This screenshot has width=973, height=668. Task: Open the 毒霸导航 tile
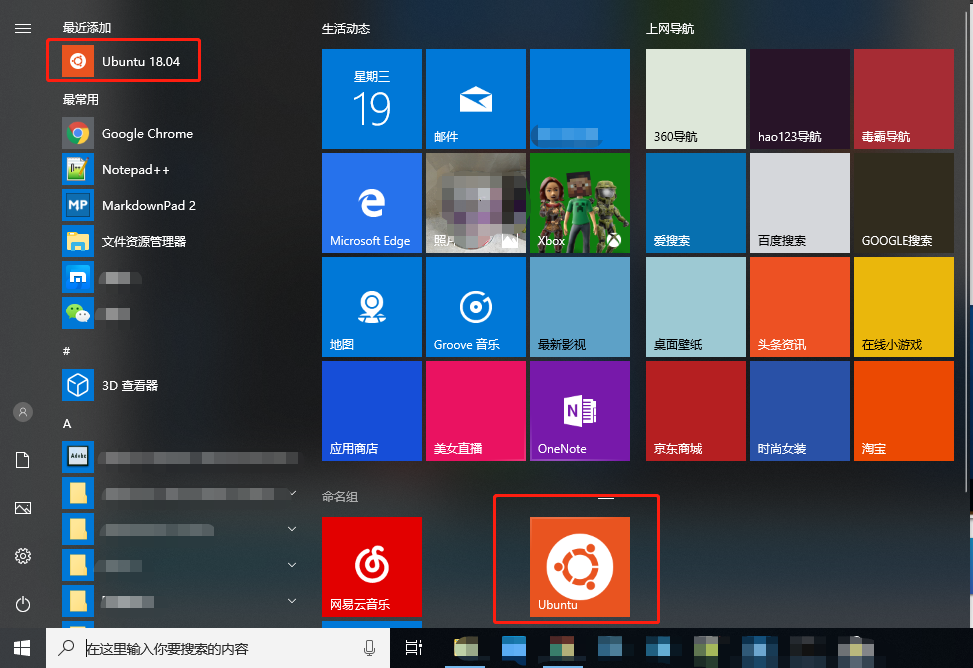pos(904,99)
